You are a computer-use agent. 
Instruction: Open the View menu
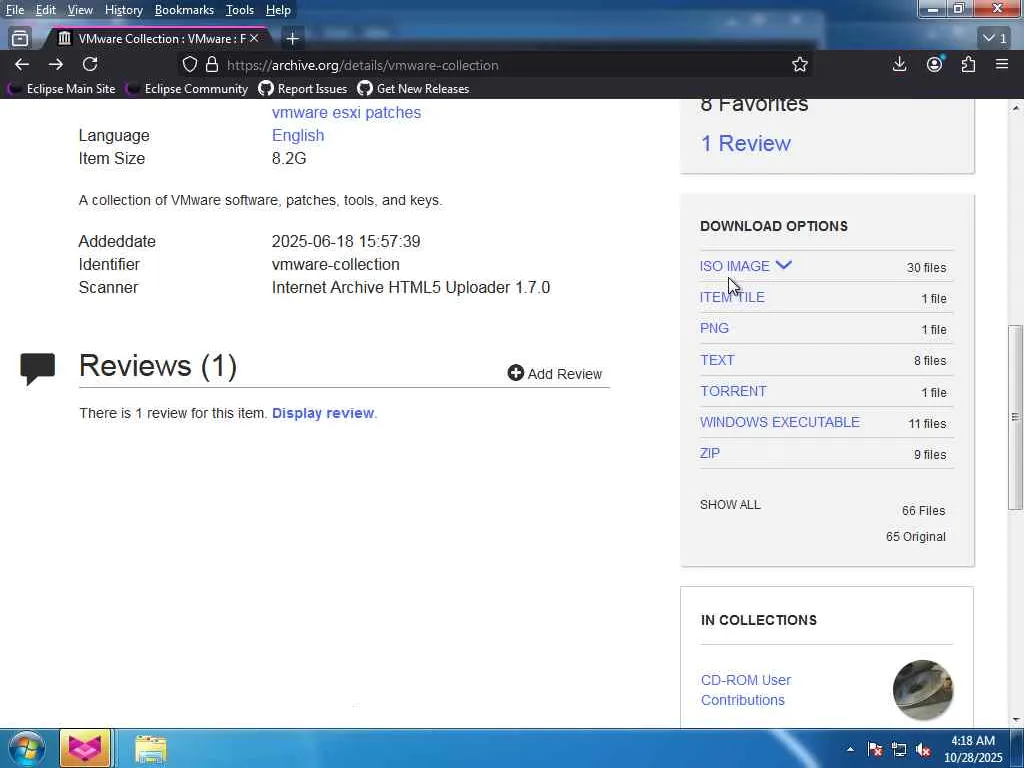80,10
